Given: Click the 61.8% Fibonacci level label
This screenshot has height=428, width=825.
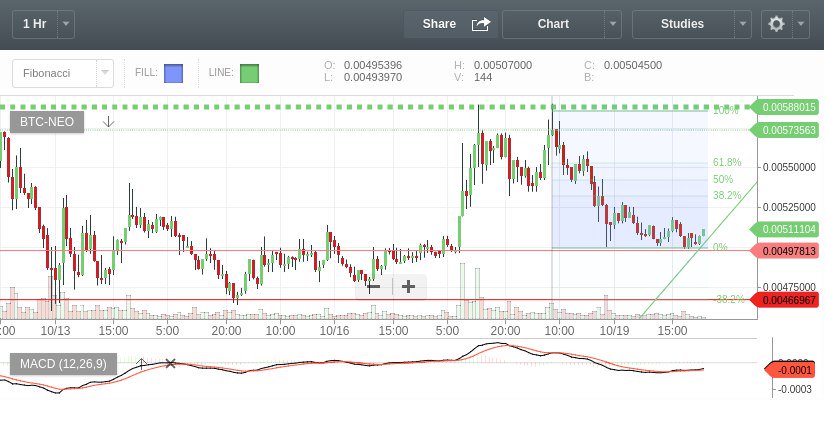Looking at the screenshot, I should tap(727, 163).
